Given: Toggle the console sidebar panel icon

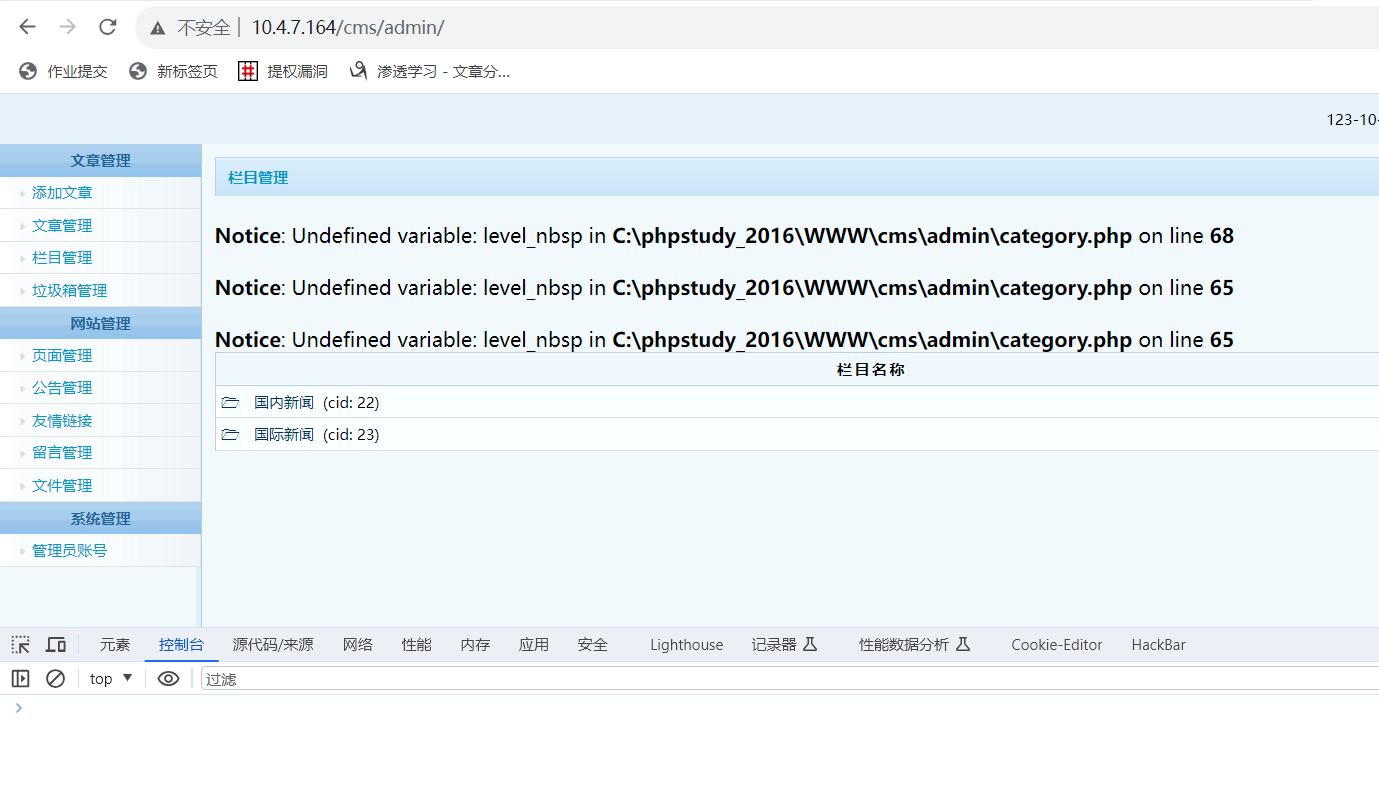Looking at the screenshot, I should pos(20,679).
